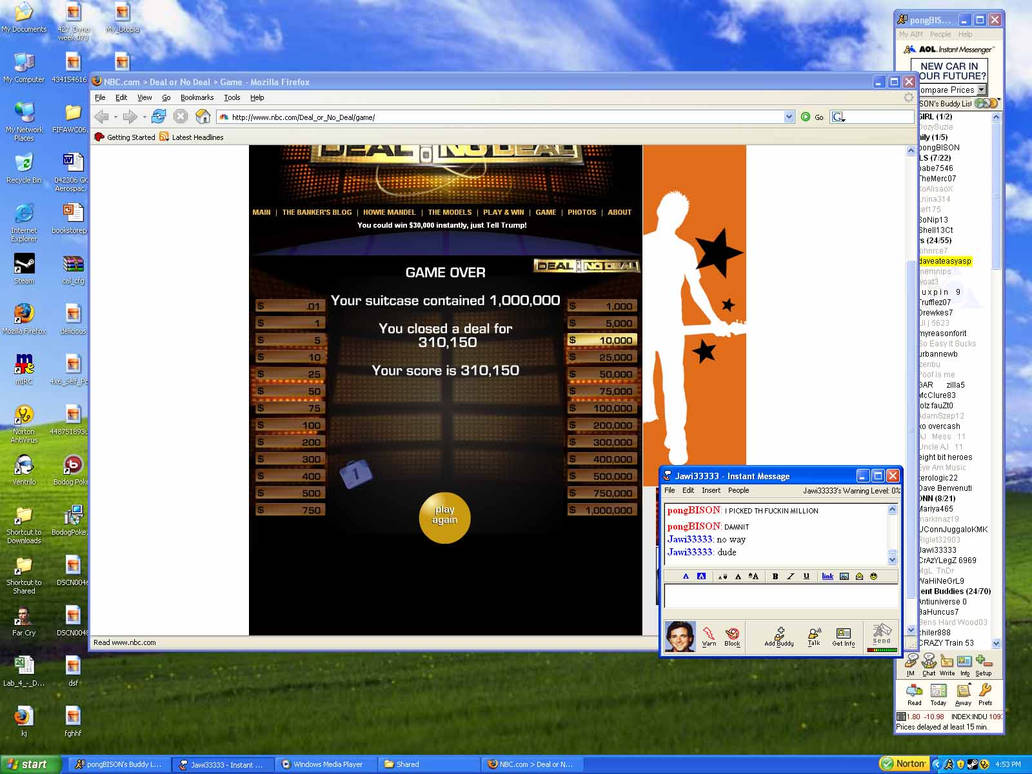This screenshot has height=774, width=1032.
Task: Insert a smiley in the instant message
Action: click(x=873, y=577)
